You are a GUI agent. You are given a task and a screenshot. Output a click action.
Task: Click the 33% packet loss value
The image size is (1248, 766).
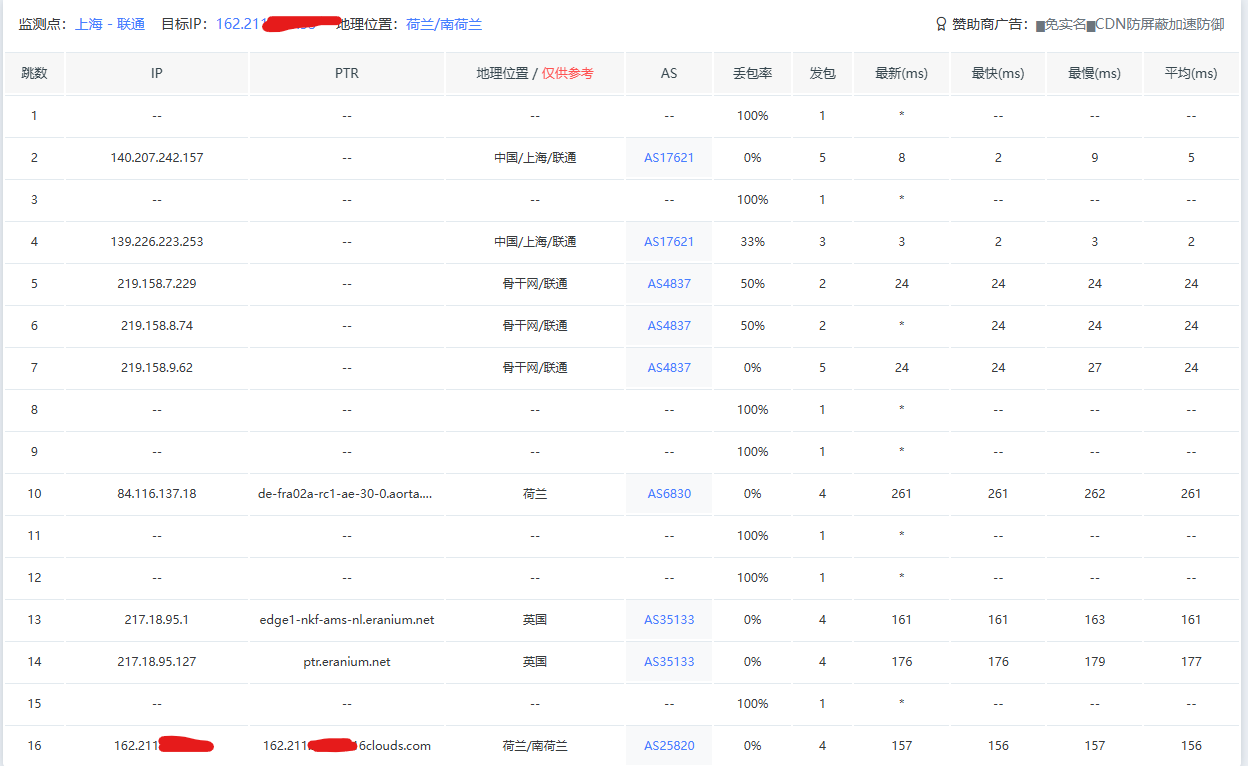coord(753,242)
